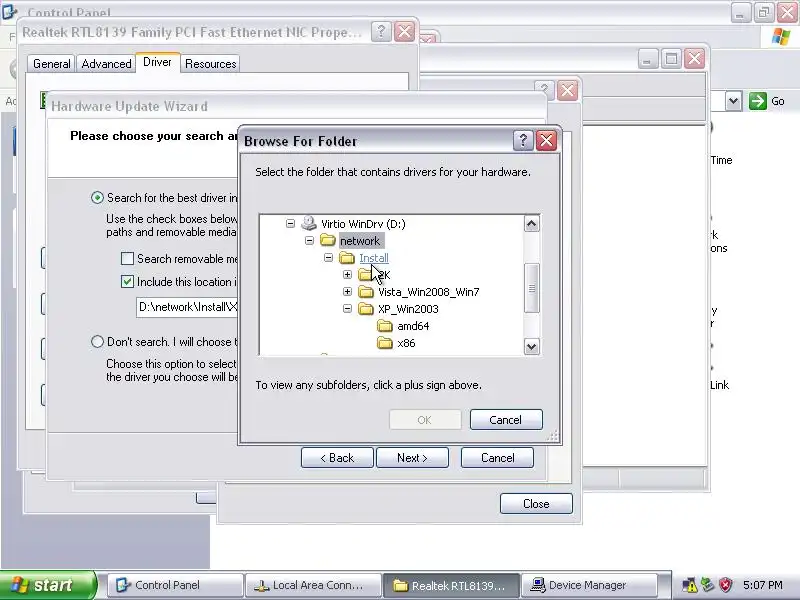Screen dimensions: 800x600
Task: Click Cancel in Hardware Update Wizard
Action: pyautogui.click(x=497, y=458)
